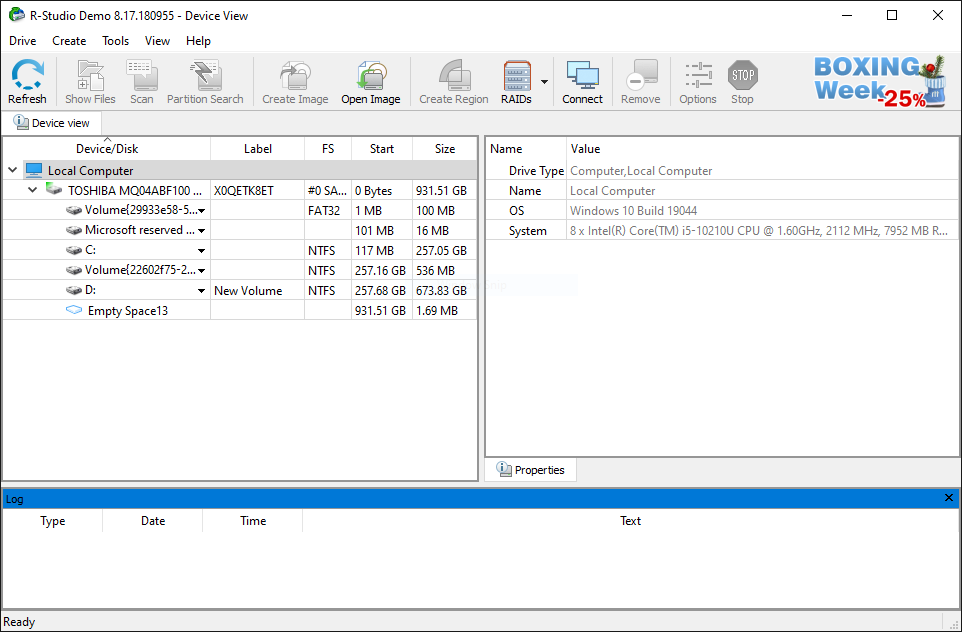Select the Empty Space13 entry
The width and height of the screenshot is (962, 632).
click(x=127, y=311)
